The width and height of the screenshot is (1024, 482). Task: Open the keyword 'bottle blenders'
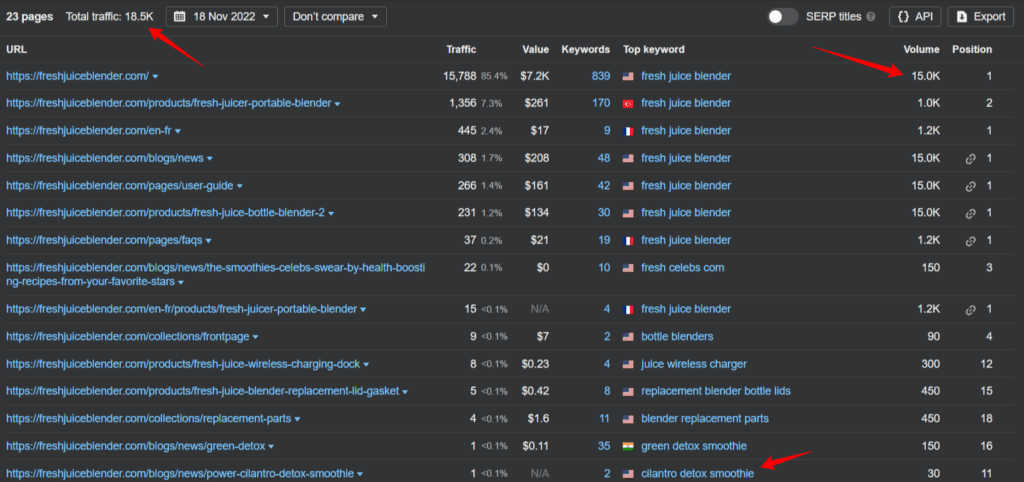click(x=677, y=336)
